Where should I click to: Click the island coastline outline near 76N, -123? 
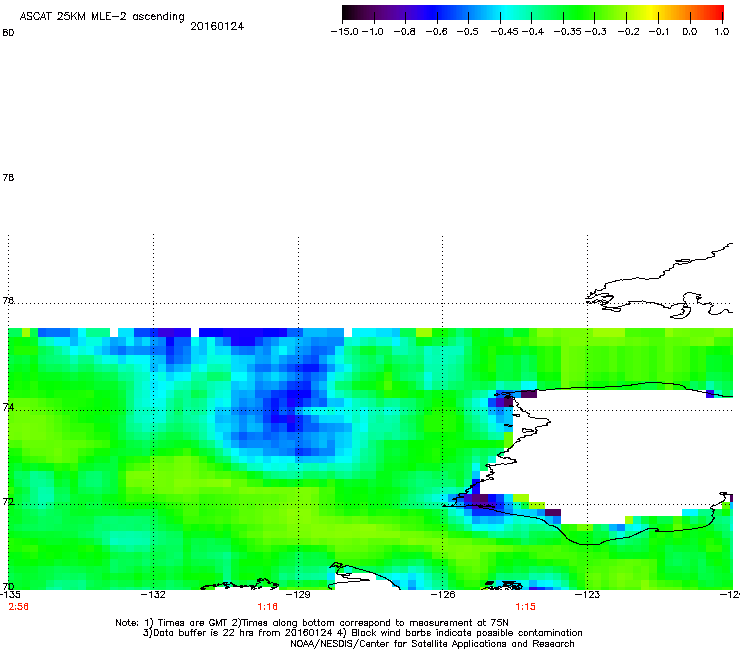pos(661,283)
